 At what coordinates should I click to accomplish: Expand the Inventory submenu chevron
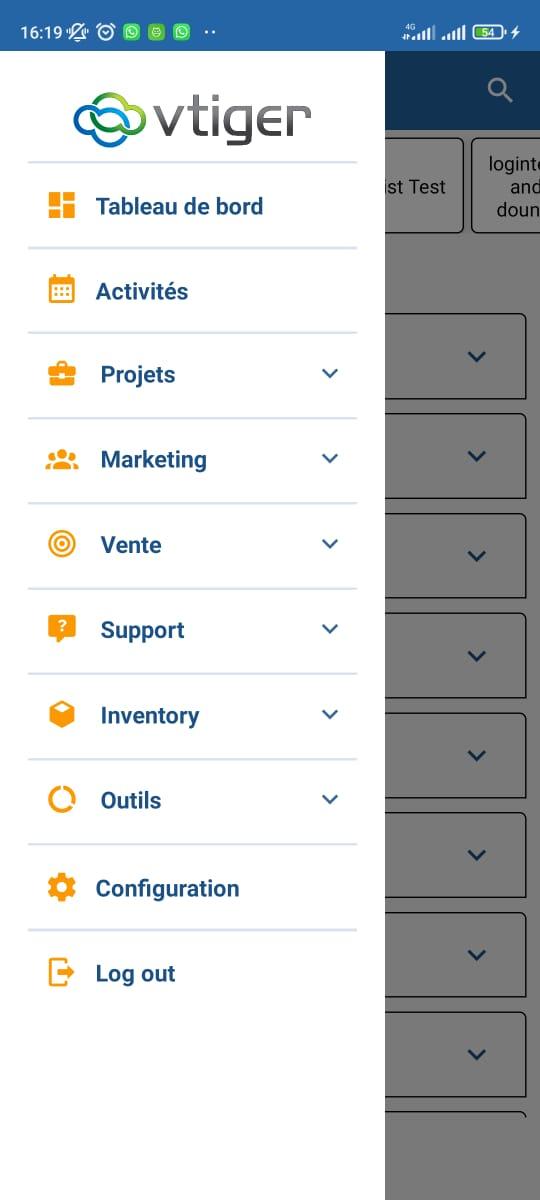click(331, 714)
